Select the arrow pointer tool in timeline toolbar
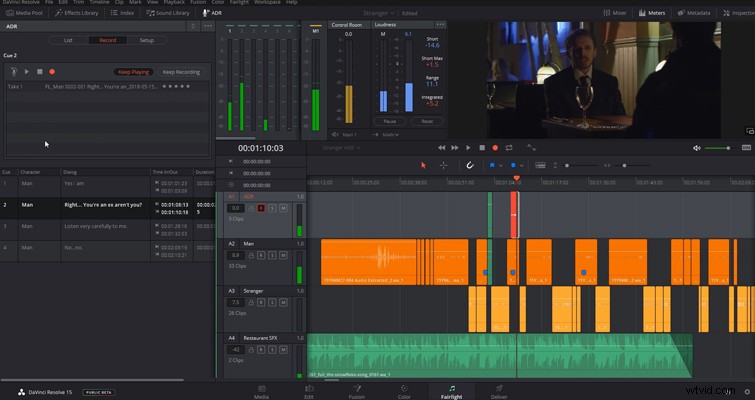 pyautogui.click(x=423, y=166)
